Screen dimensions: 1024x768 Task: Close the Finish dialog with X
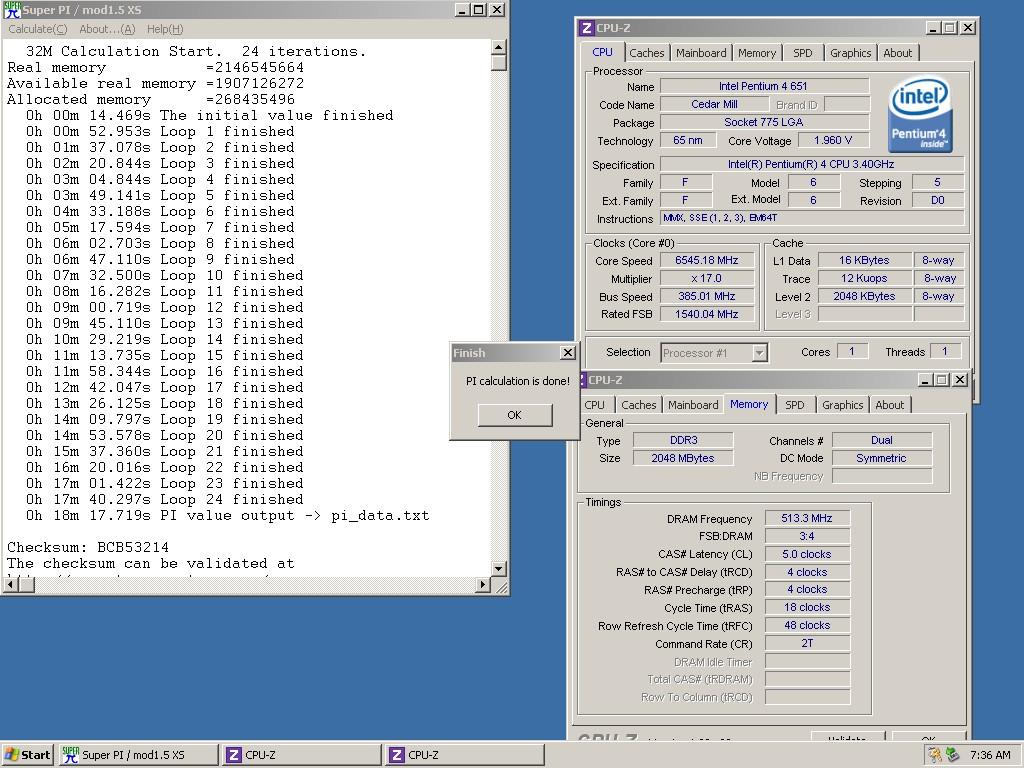(x=568, y=353)
